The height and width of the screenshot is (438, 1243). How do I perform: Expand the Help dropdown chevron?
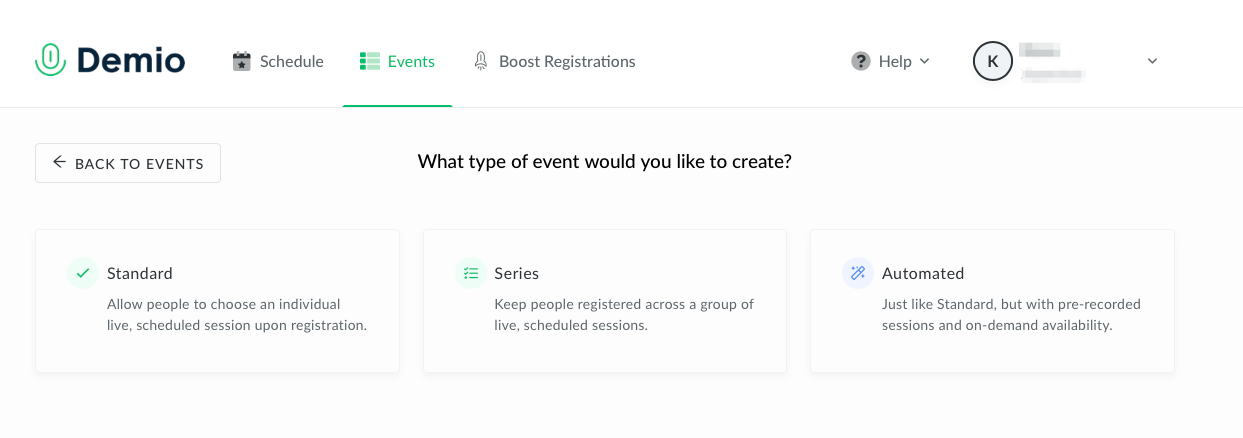924,61
